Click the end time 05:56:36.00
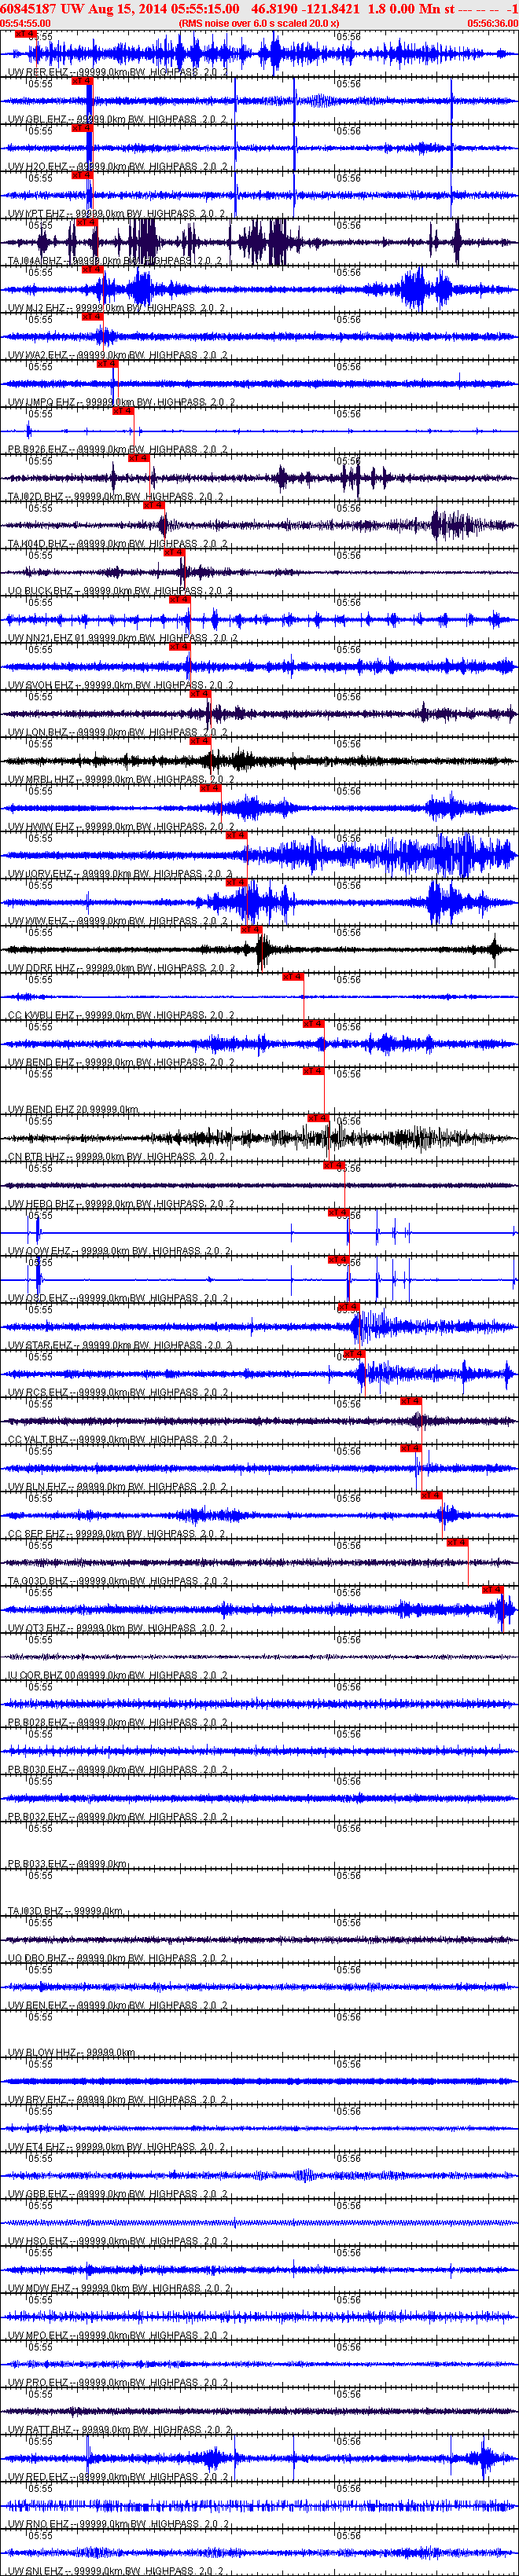This screenshot has height=2576, width=519. click(492, 23)
